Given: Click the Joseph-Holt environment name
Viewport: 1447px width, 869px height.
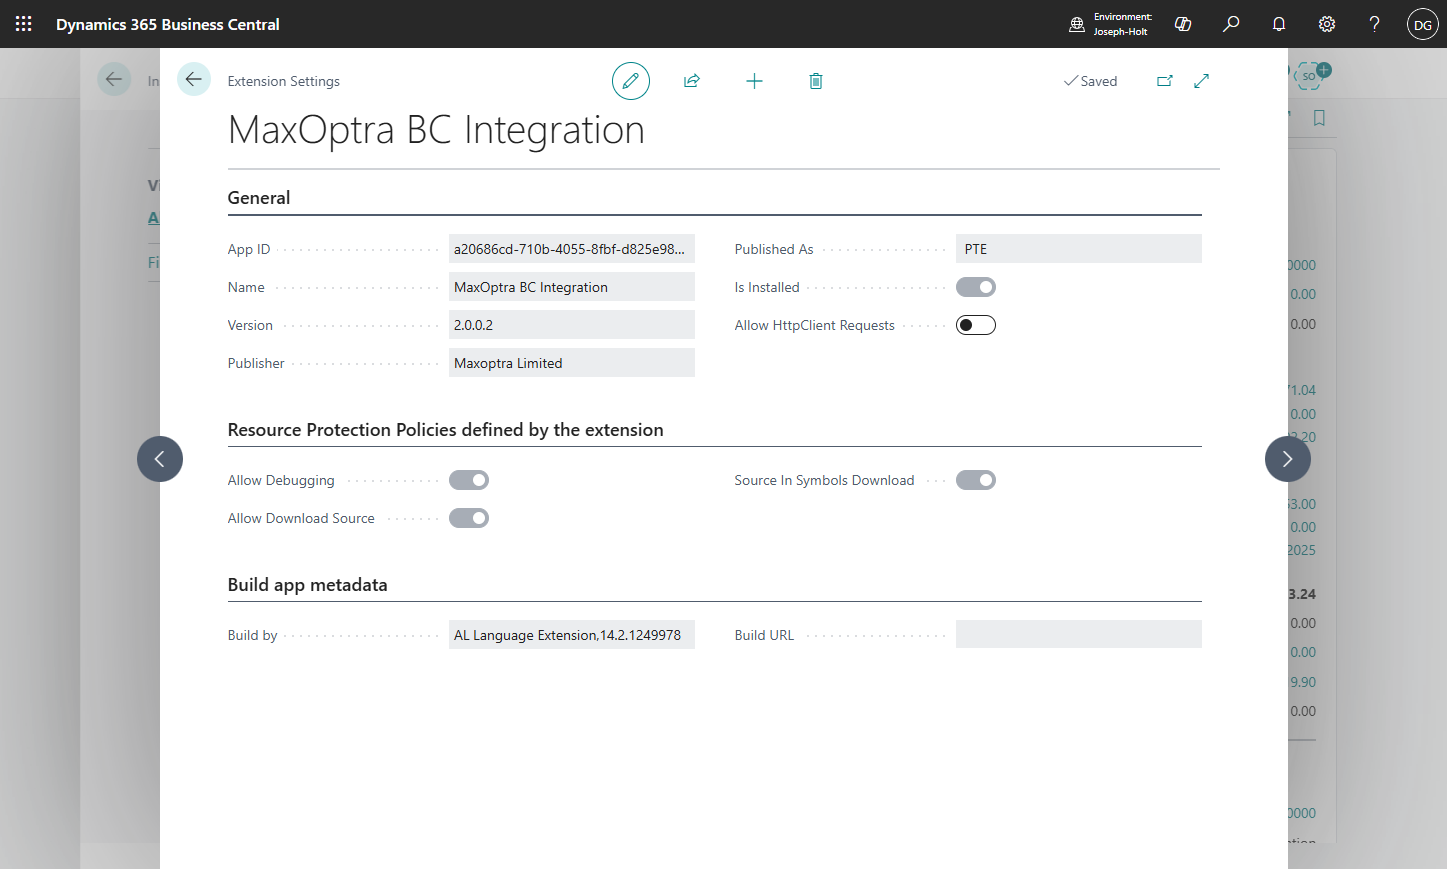Looking at the screenshot, I should coord(1121,32).
